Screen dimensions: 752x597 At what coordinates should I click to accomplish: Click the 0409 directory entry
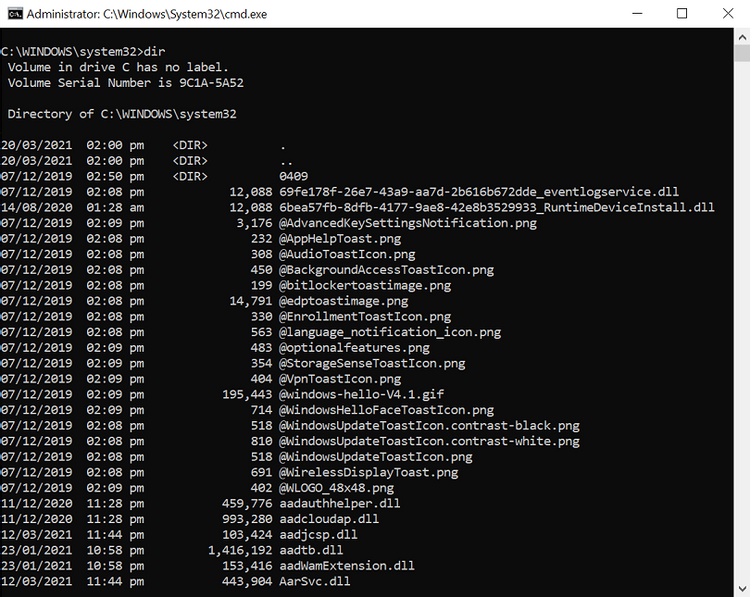294,176
